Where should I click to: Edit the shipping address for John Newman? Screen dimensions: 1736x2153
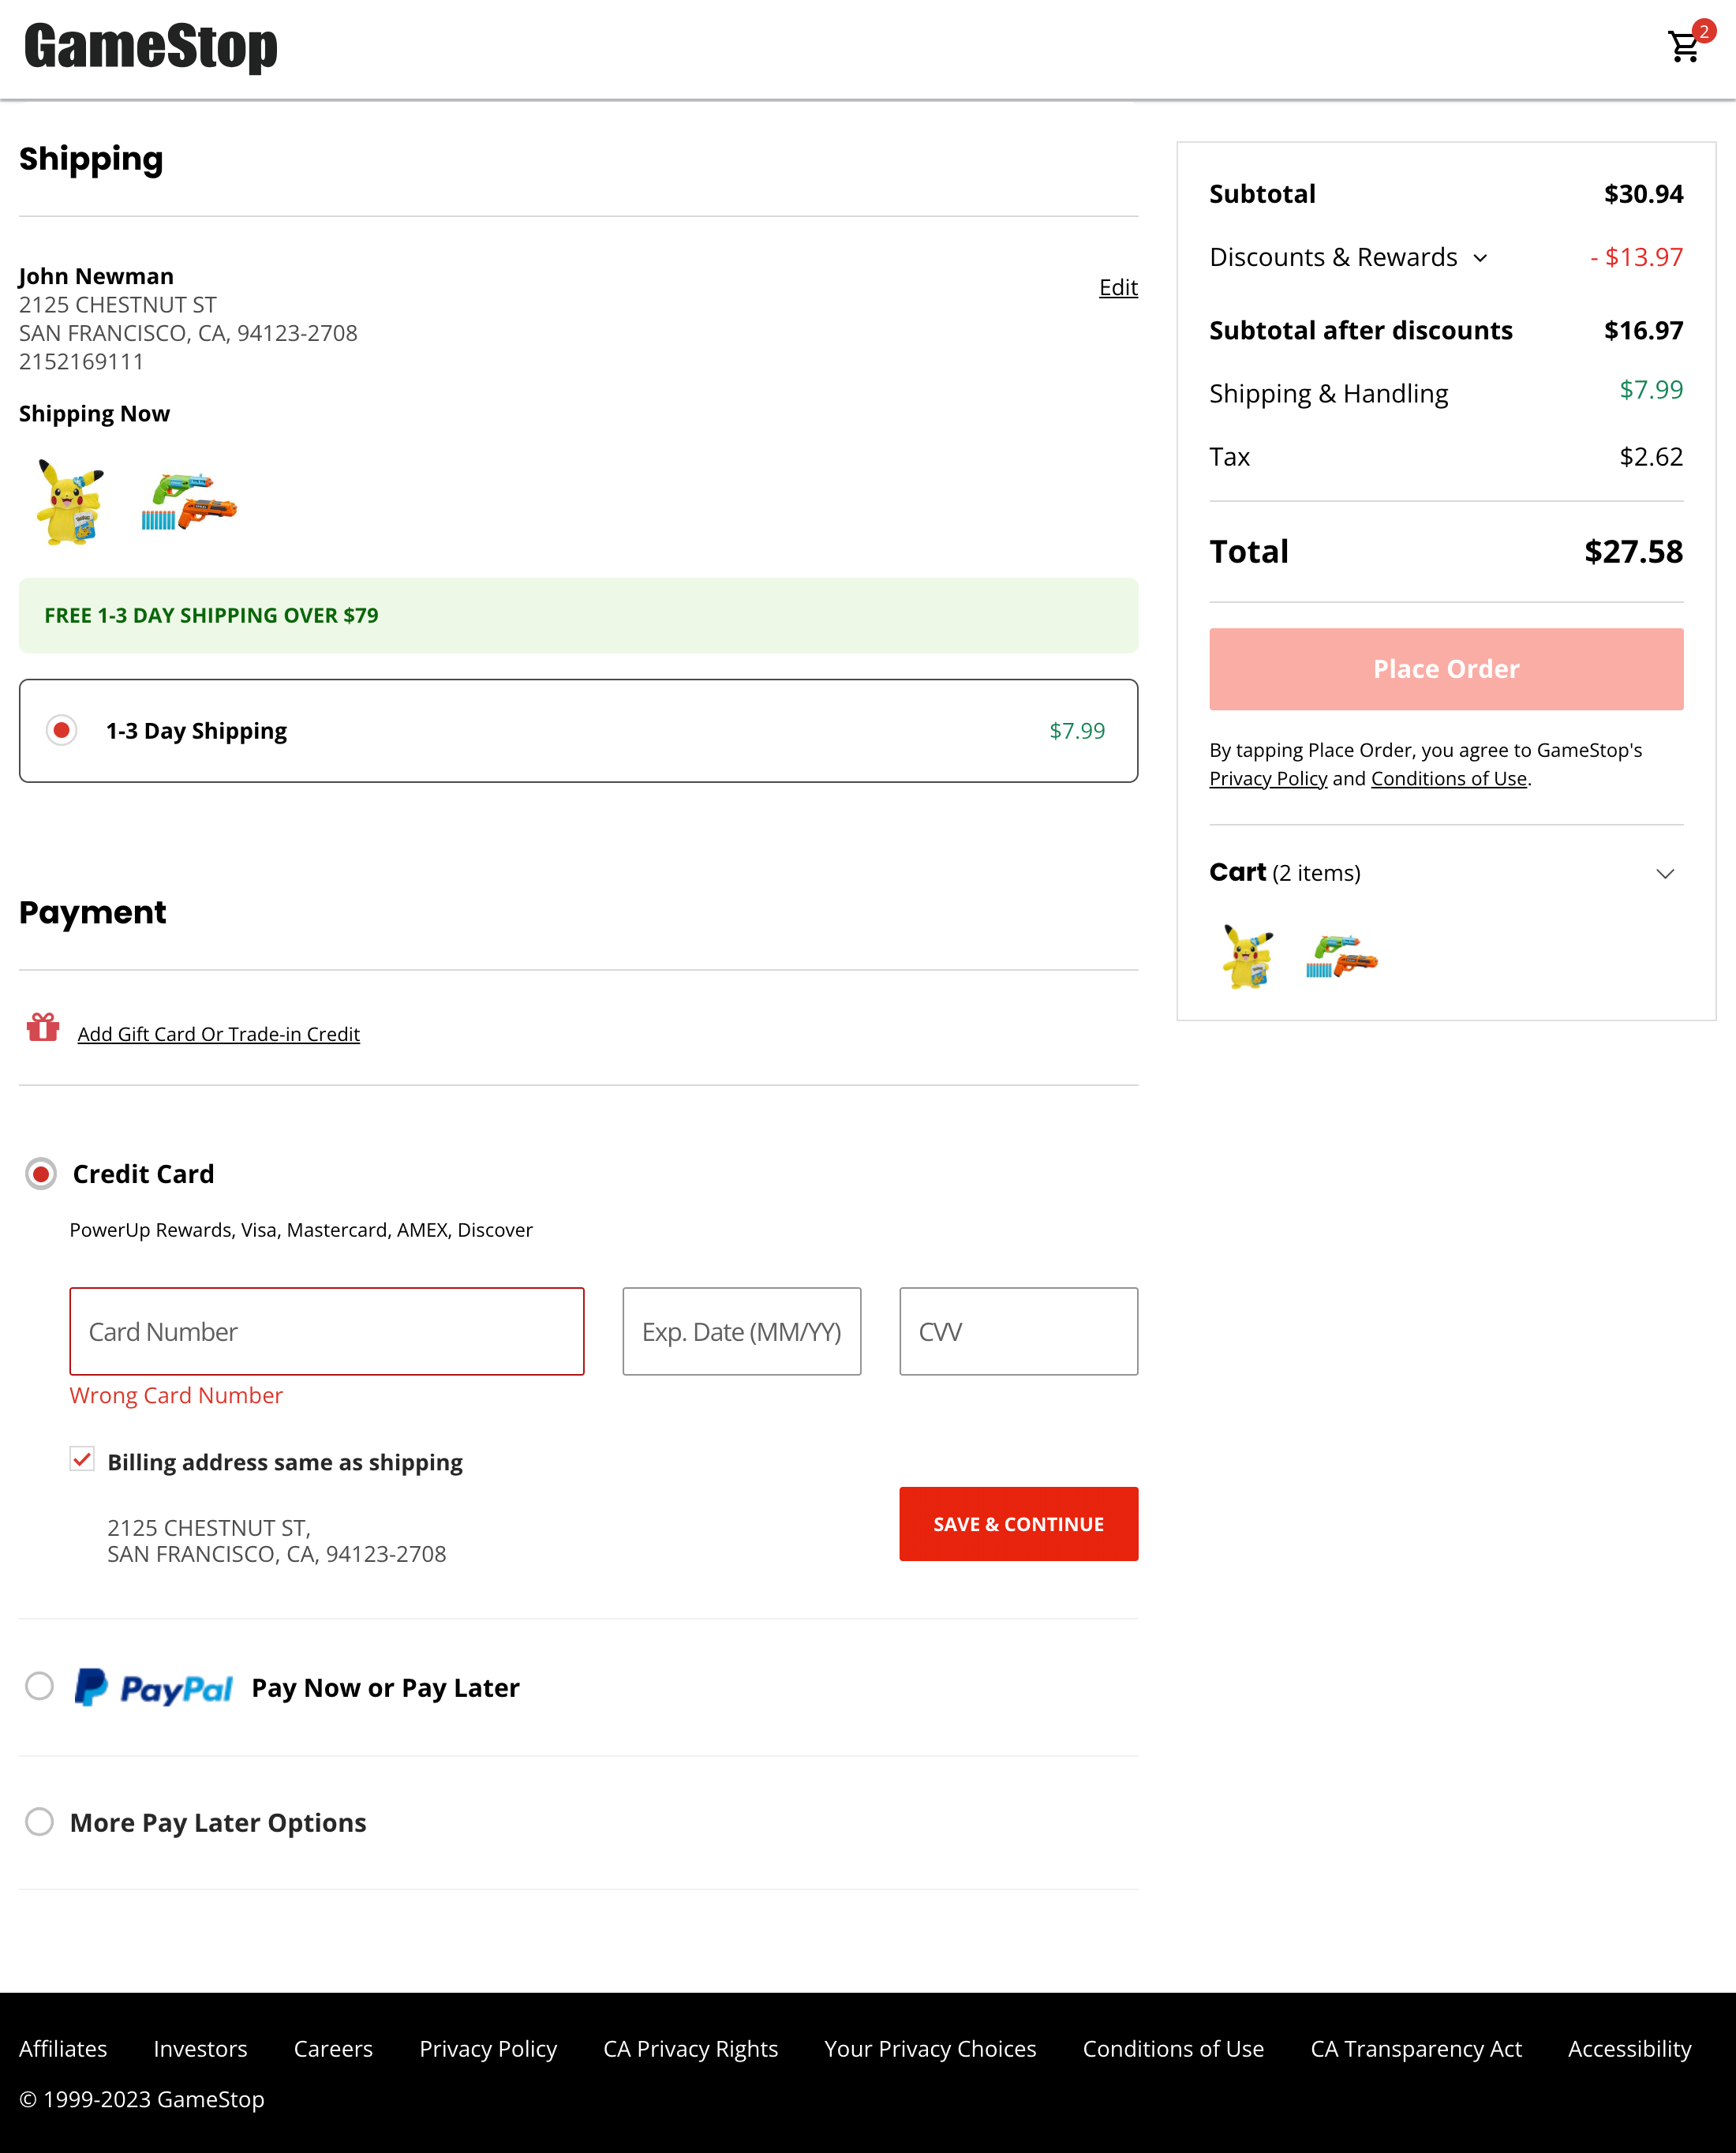click(x=1117, y=287)
